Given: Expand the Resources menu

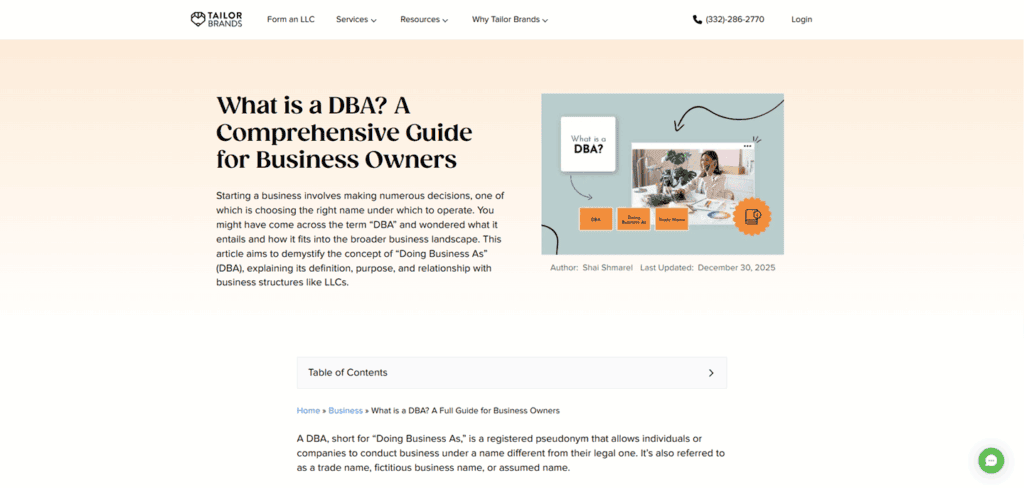Looking at the screenshot, I should click(x=424, y=20).
